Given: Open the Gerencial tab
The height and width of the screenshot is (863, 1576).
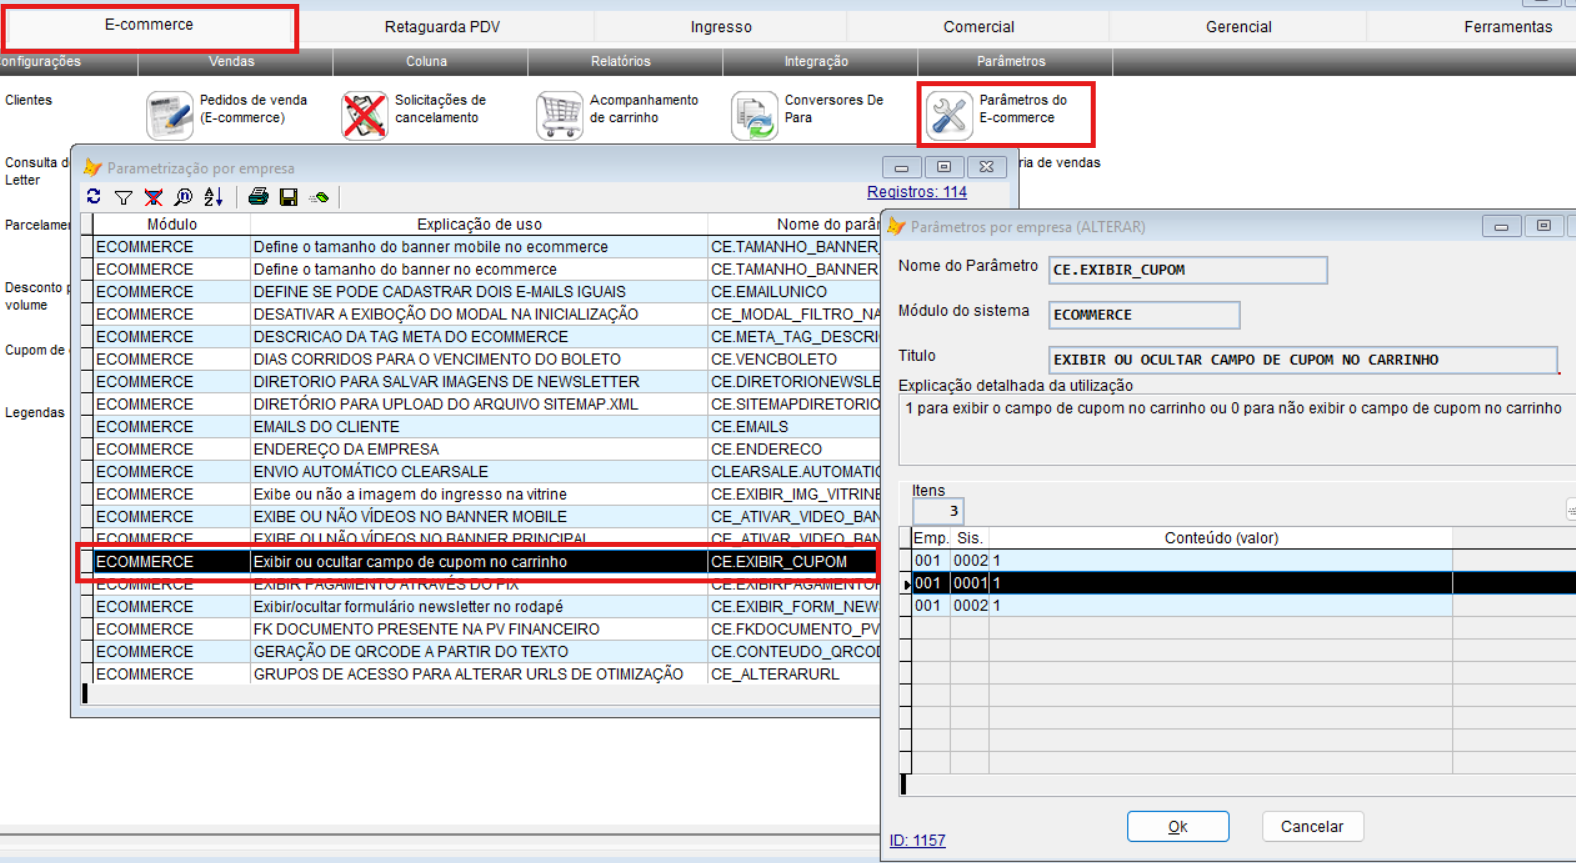Looking at the screenshot, I should [1238, 27].
